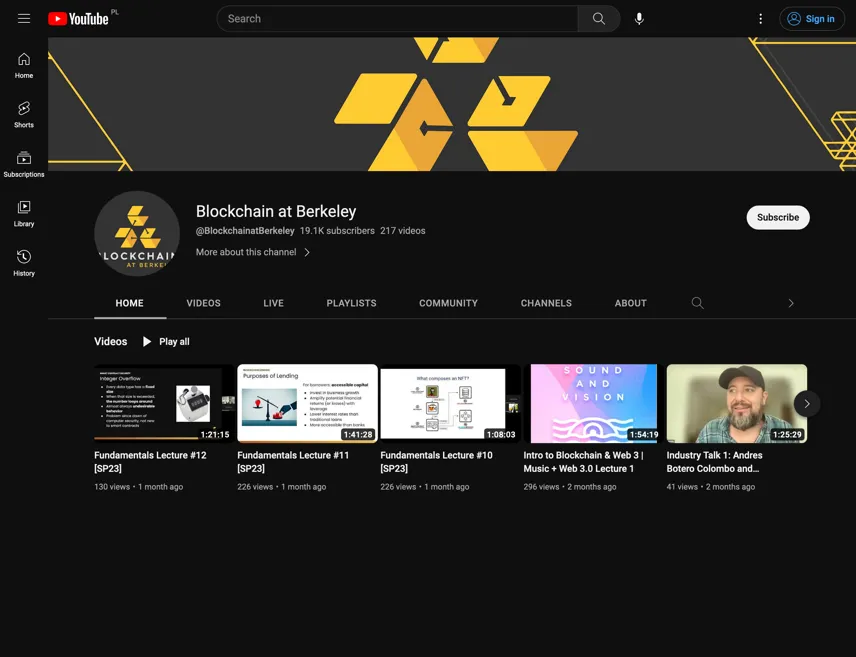Click the Play all label text
This screenshot has height=657, width=856.
pyautogui.click(x=174, y=341)
